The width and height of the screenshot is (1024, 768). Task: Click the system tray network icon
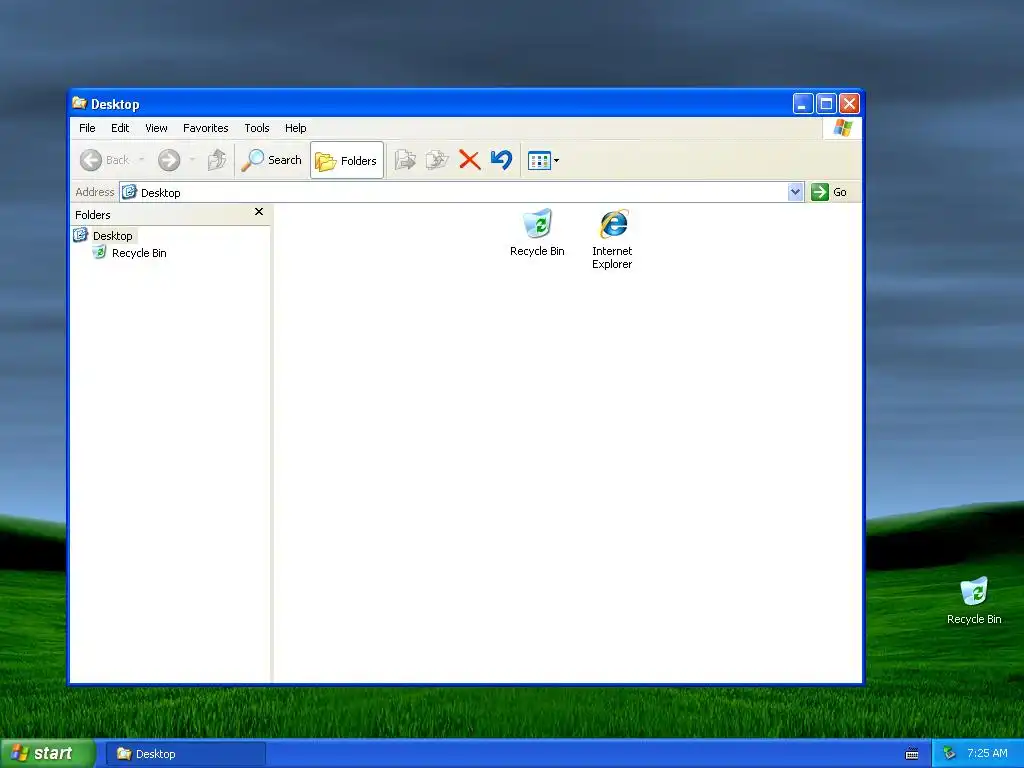click(950, 754)
